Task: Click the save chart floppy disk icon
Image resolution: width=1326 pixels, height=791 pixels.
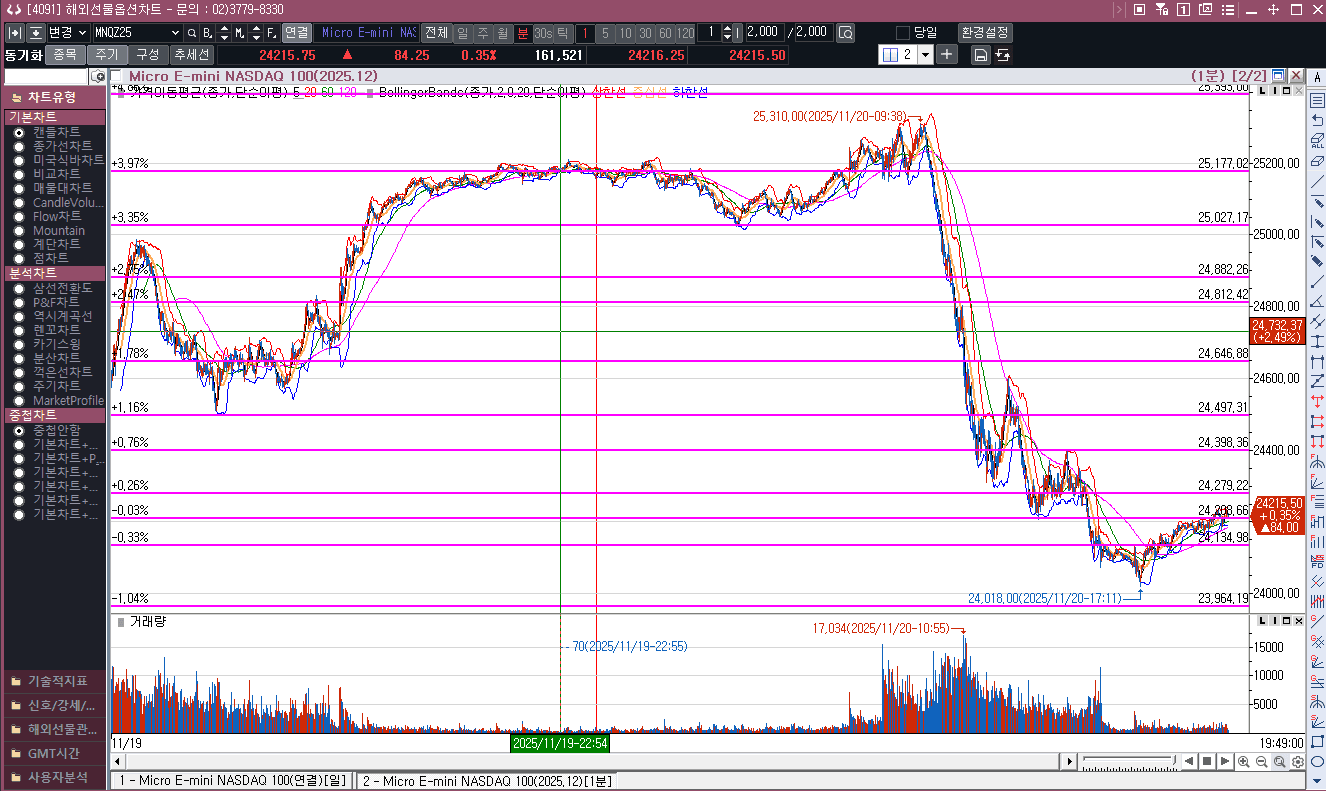Action: tap(980, 55)
